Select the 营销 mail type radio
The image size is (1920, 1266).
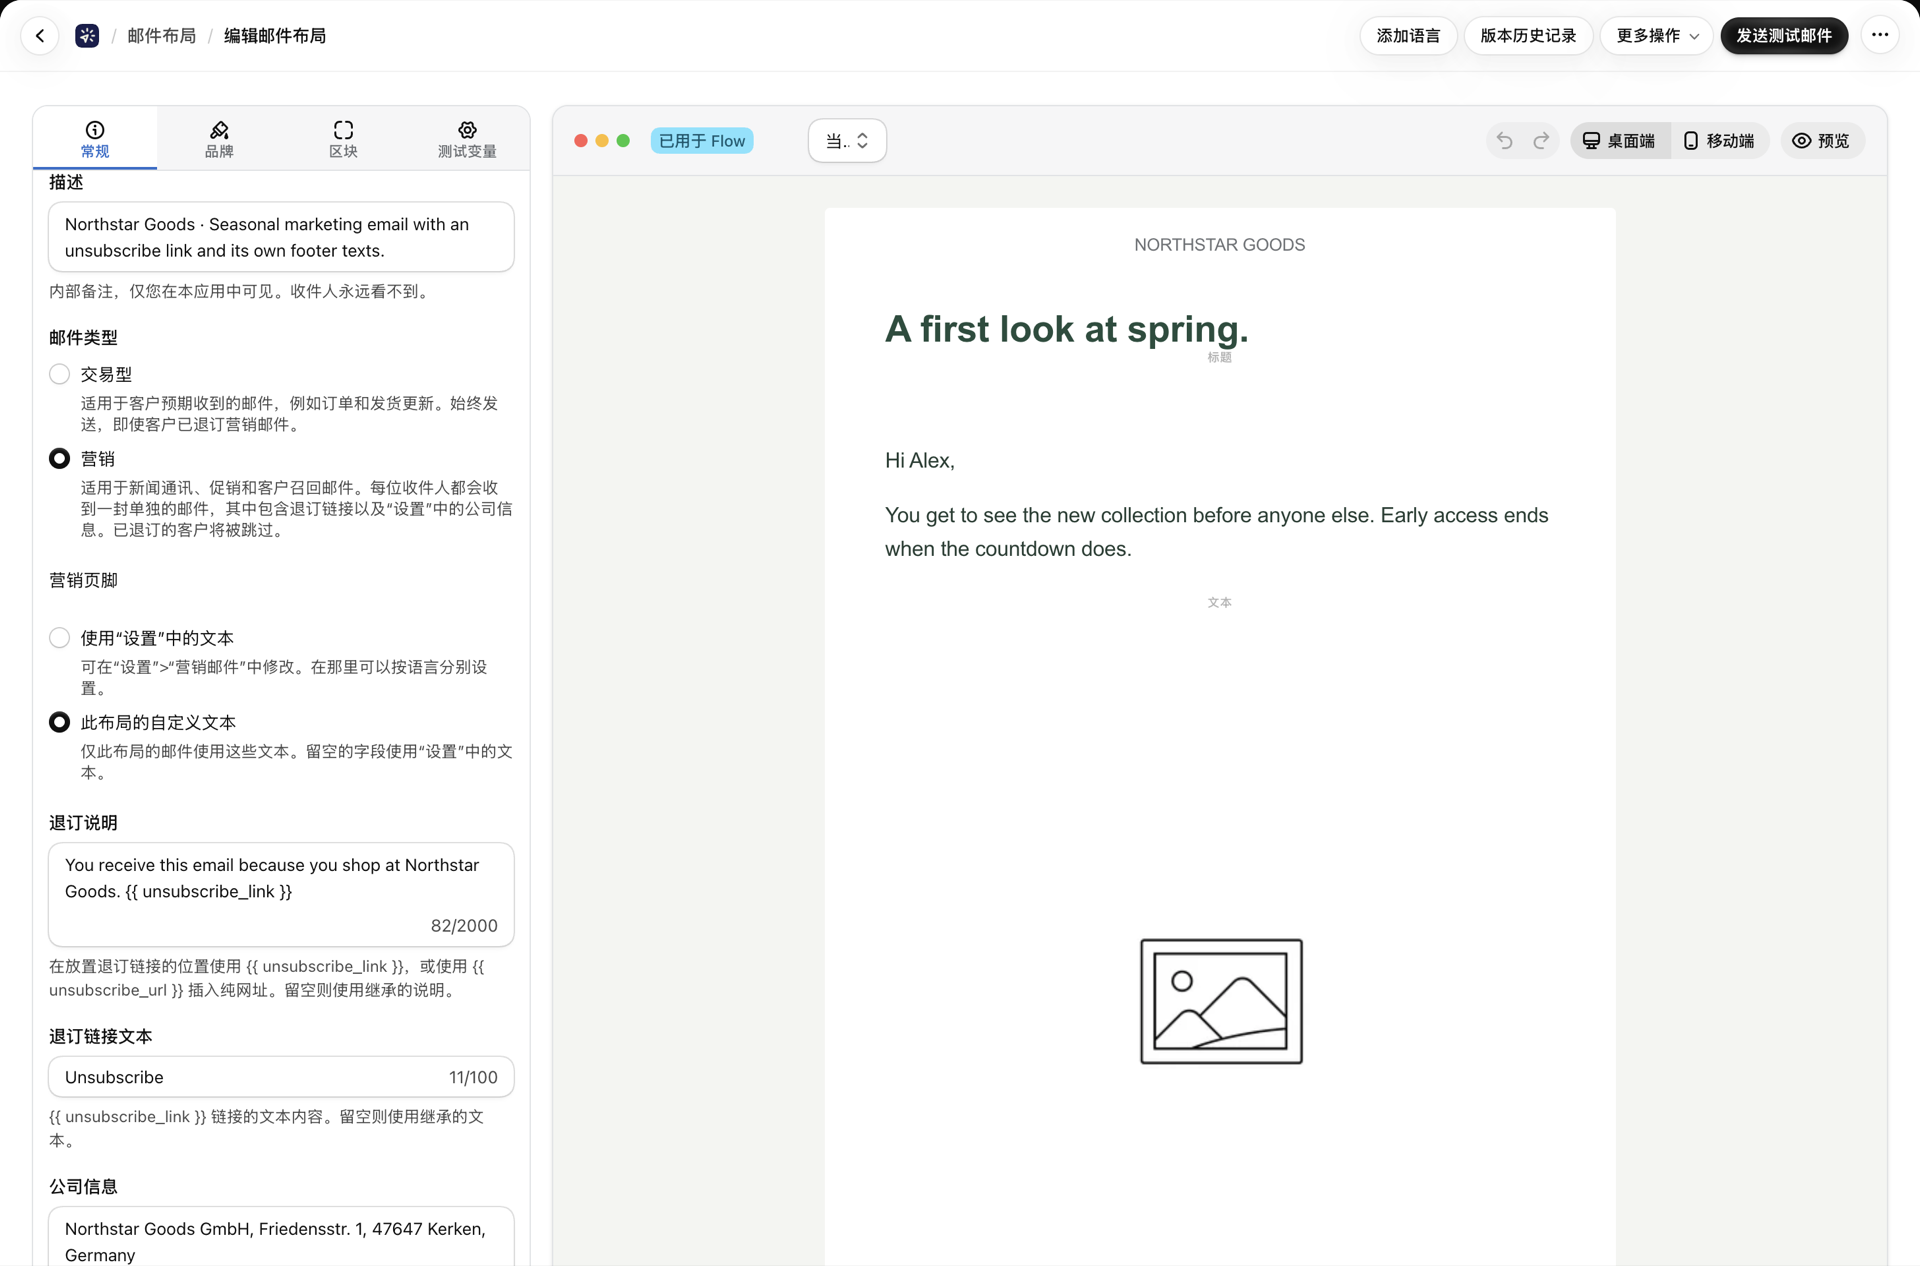[60, 458]
